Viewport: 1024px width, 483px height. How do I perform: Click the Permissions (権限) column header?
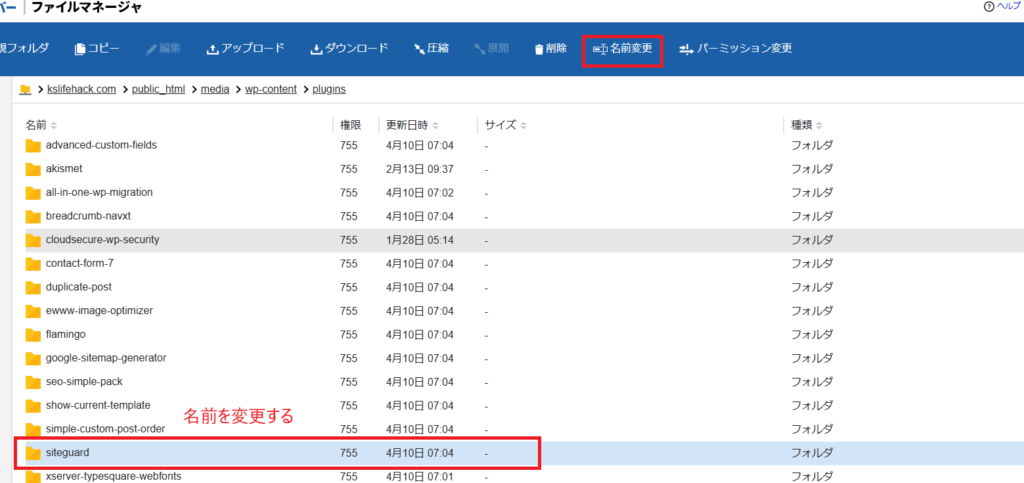pyautogui.click(x=351, y=125)
